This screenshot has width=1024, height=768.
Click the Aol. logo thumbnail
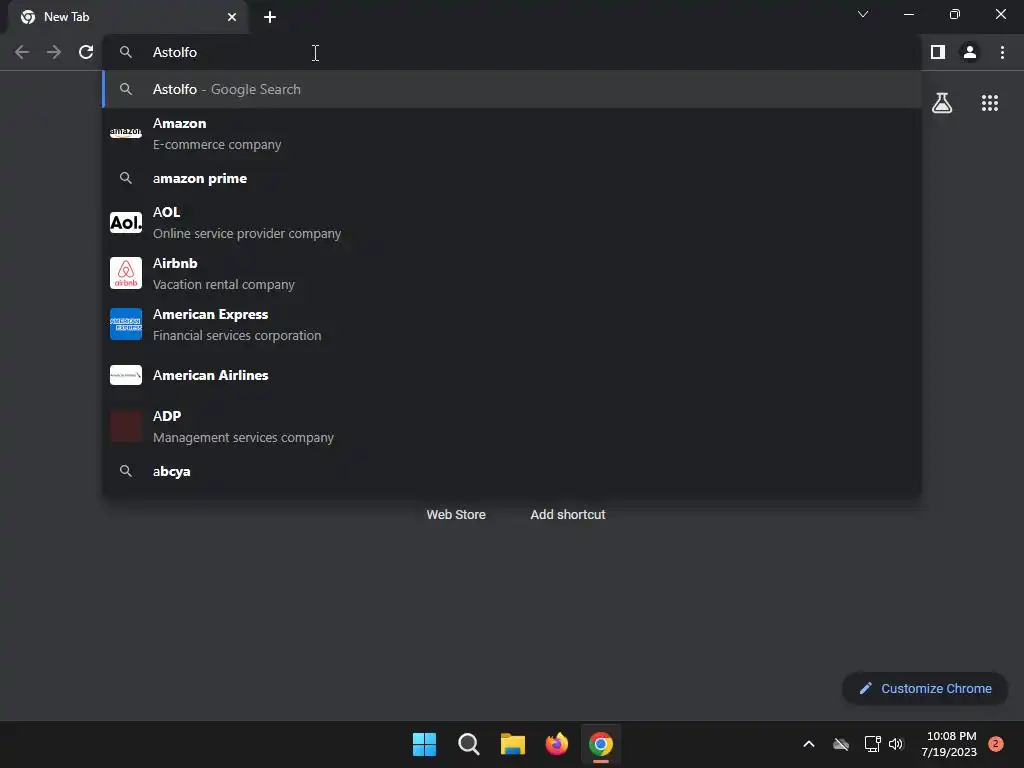pos(125,223)
